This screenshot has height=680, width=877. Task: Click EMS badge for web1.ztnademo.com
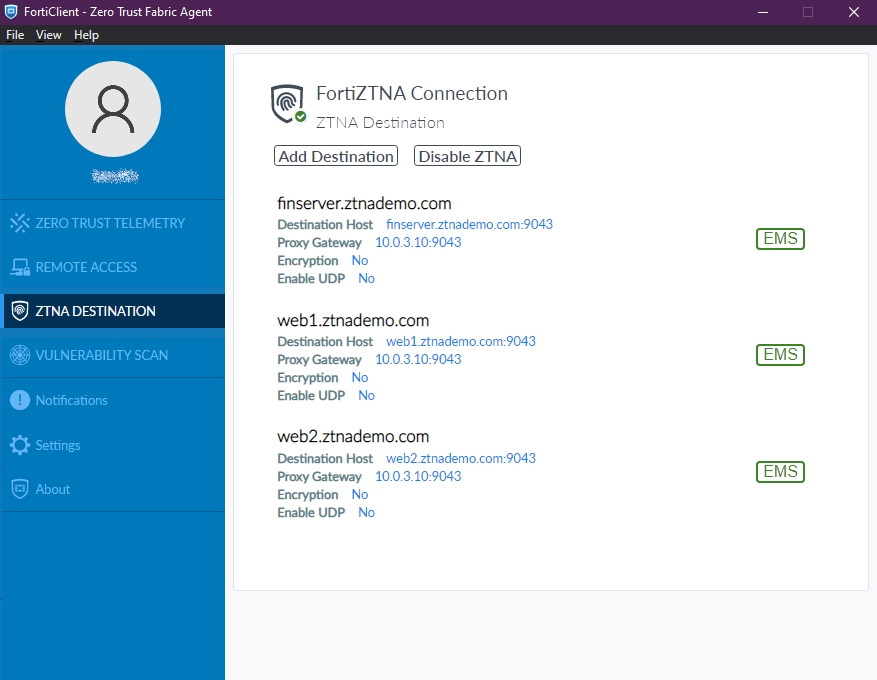(780, 355)
